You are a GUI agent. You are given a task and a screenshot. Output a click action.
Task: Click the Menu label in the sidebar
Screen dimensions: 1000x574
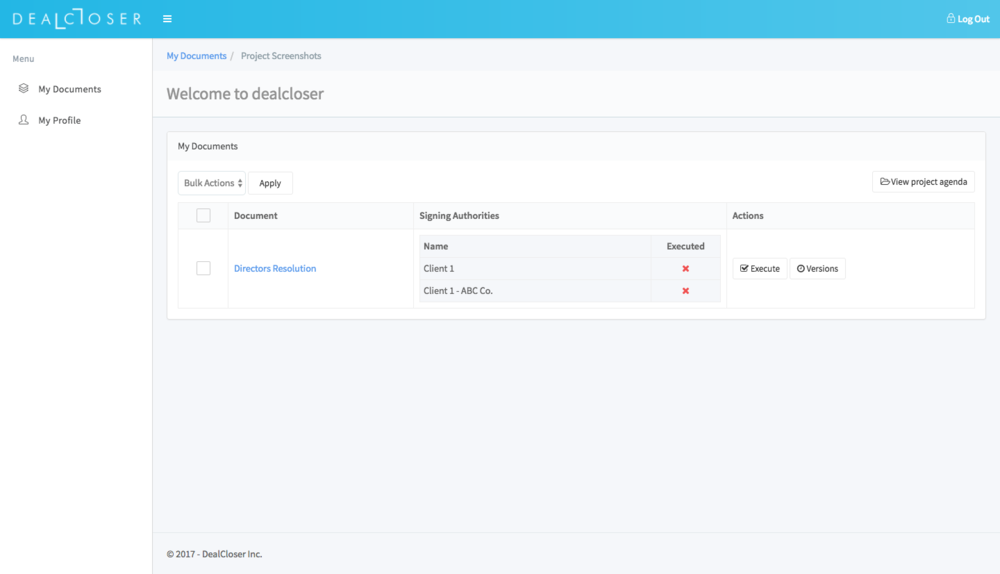coord(24,59)
